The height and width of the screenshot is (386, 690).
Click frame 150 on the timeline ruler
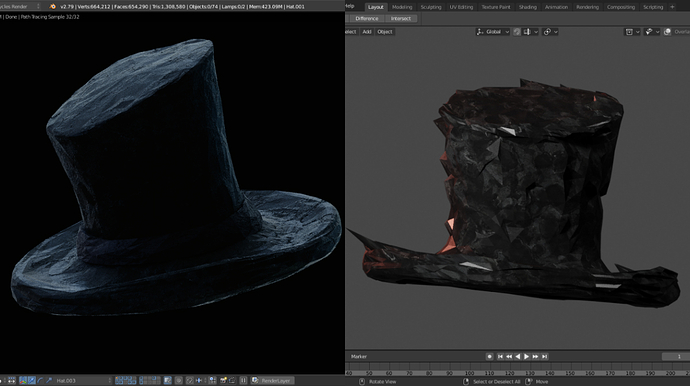(x=569, y=373)
